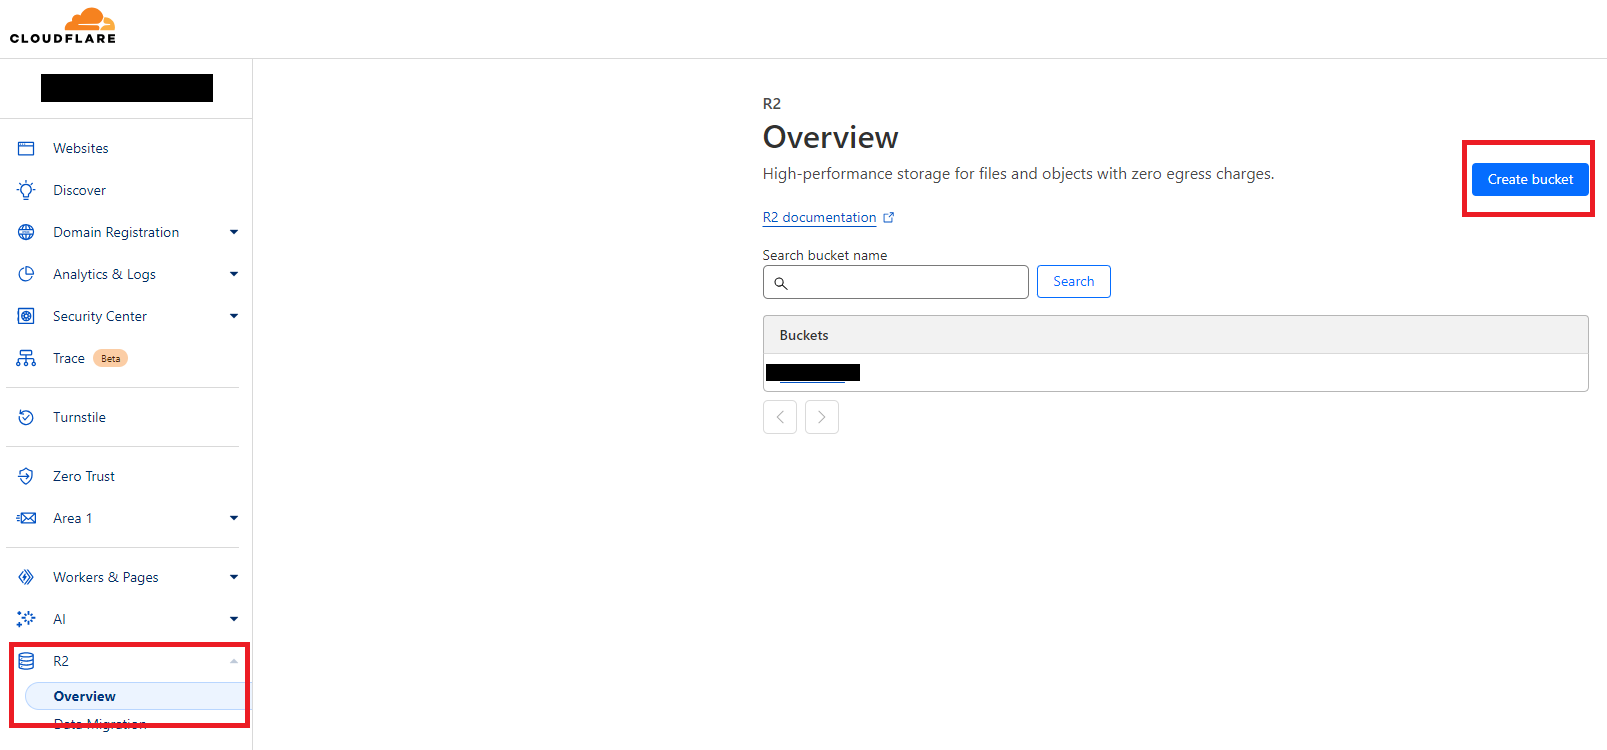Click the Area 1 envelope icon

pos(26,518)
